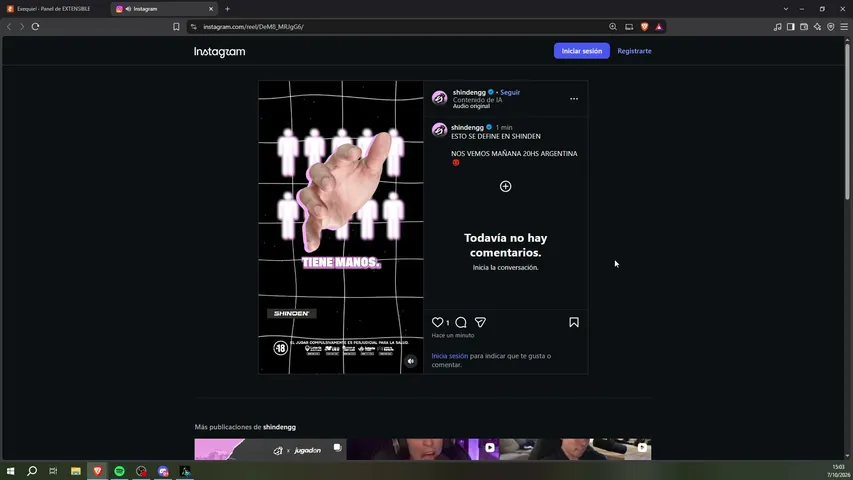Open browser hamburger main menu
Image resolution: width=853 pixels, height=480 pixels.
pyautogui.click(x=844, y=26)
